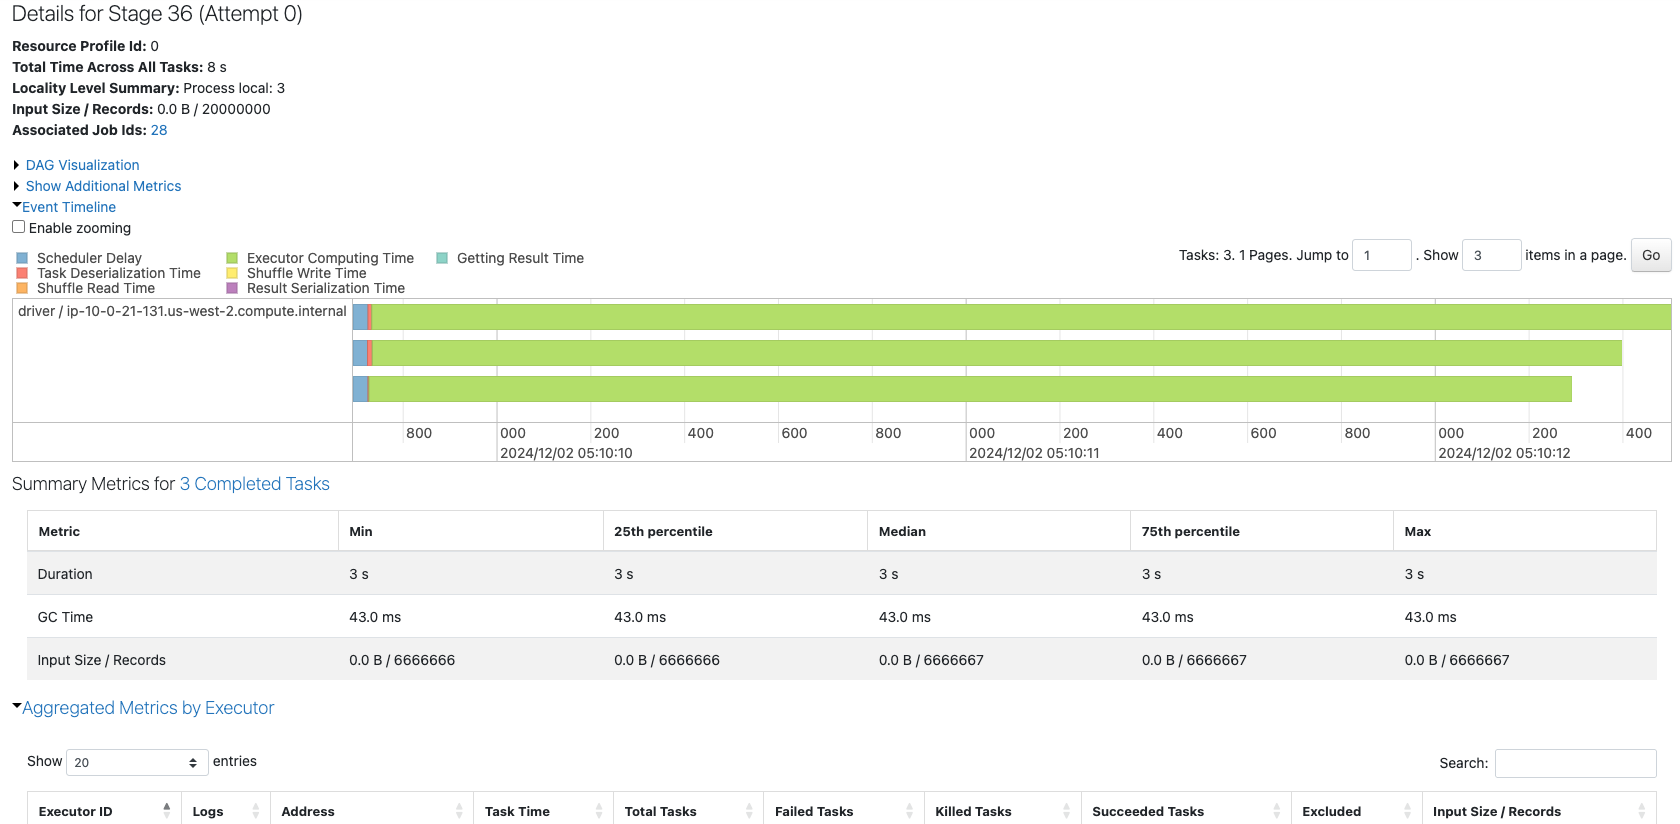Sort by Total Tasks column arrows
Viewport: 1680px width, 824px height.
[x=749, y=811]
